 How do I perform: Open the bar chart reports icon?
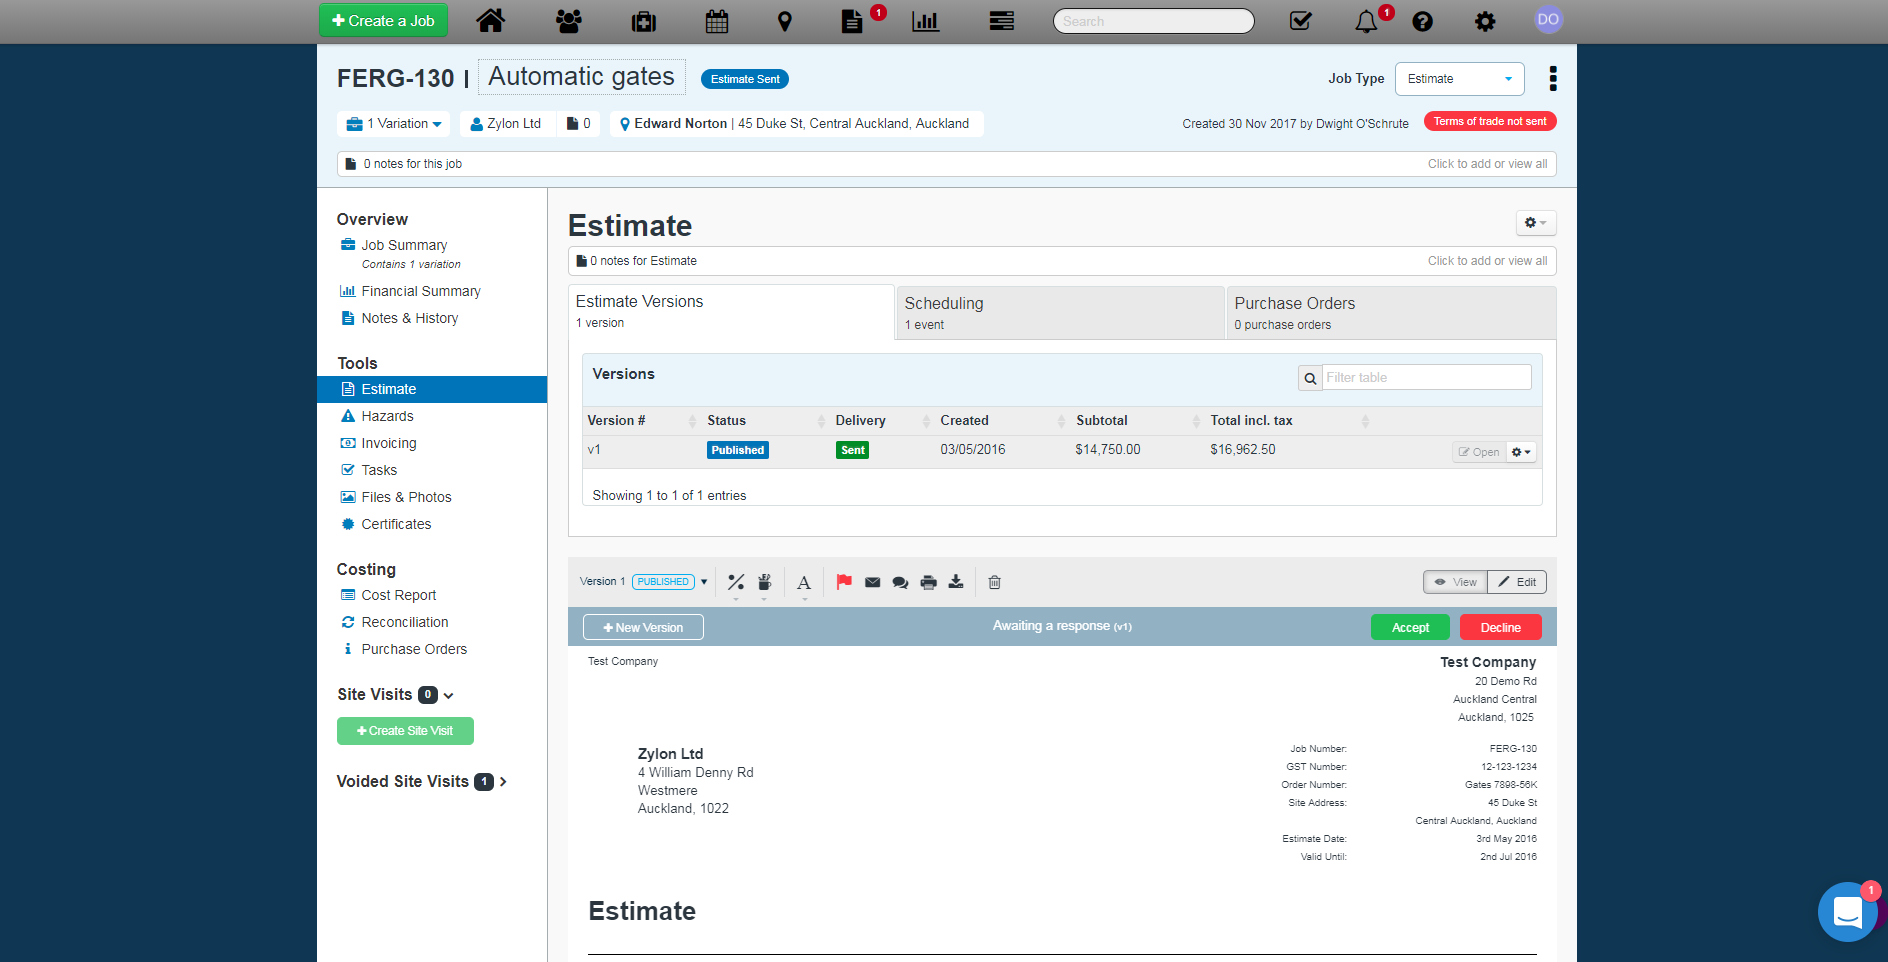[x=926, y=21]
